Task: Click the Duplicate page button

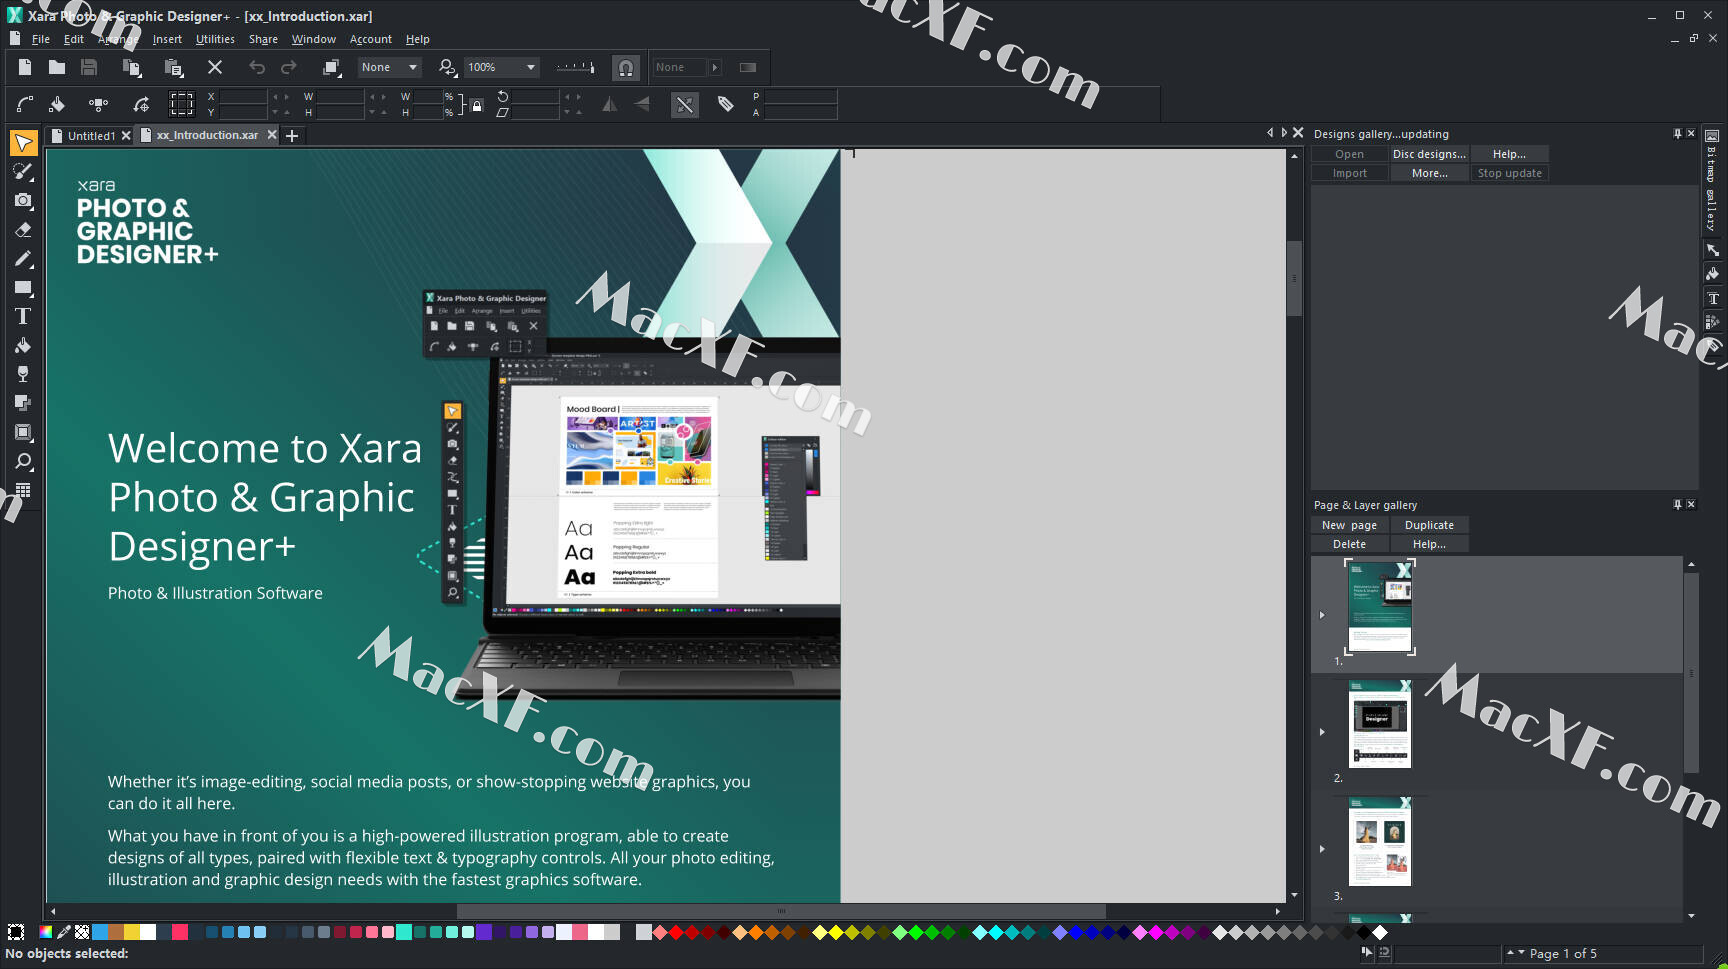Action: [1429, 525]
